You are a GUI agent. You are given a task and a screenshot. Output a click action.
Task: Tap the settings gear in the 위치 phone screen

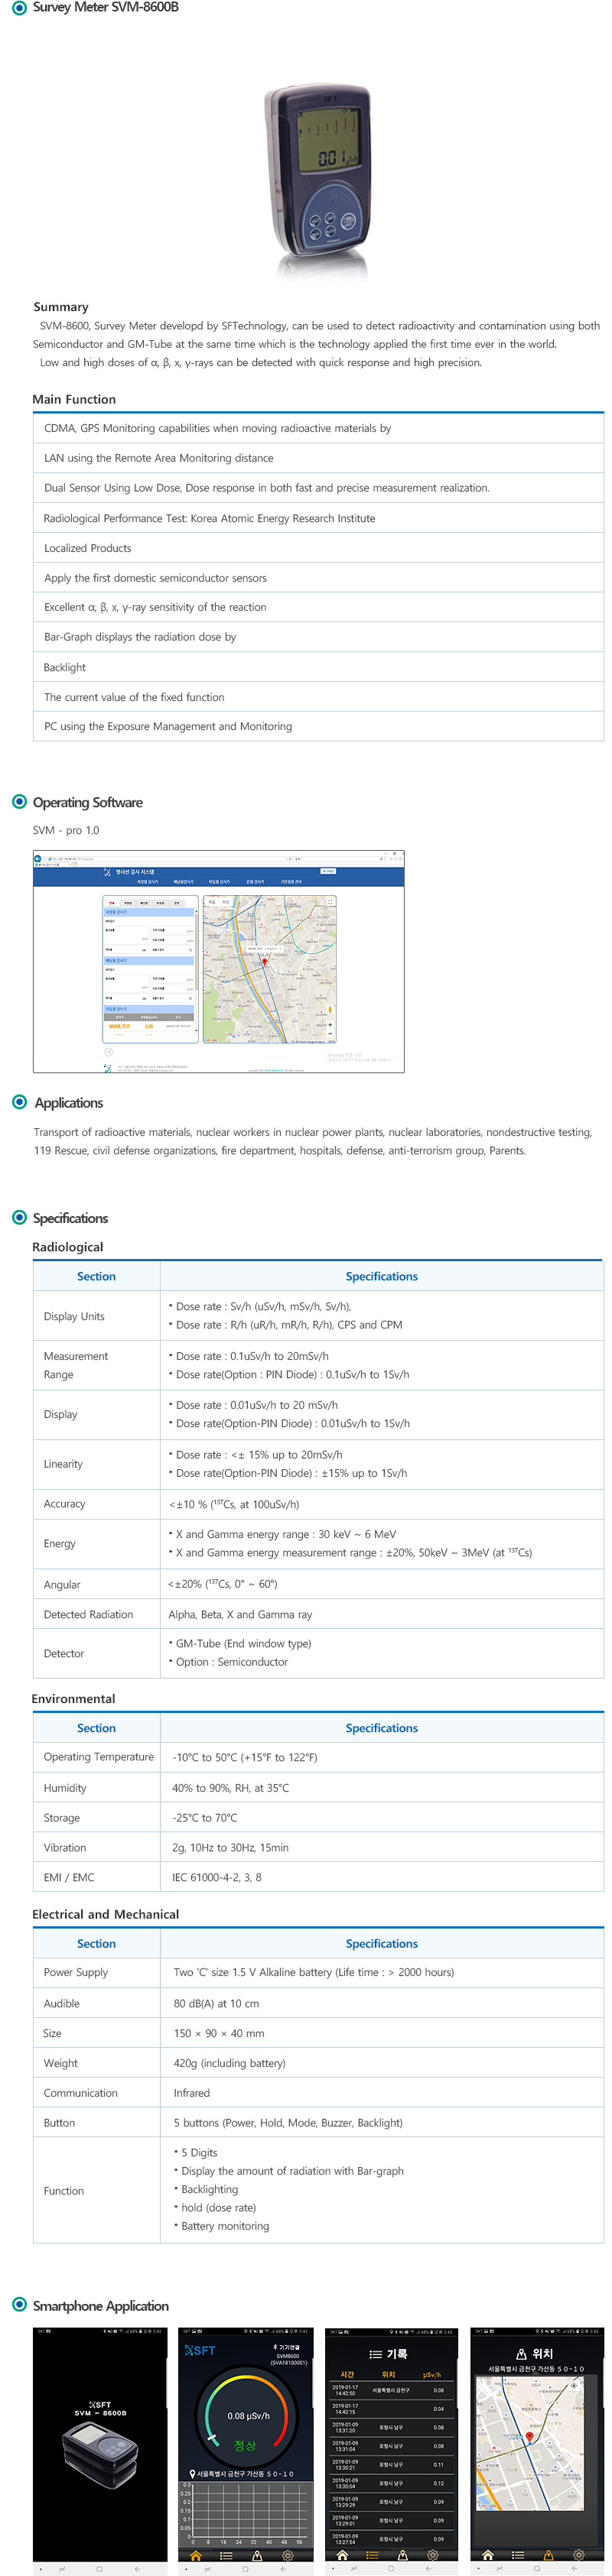click(579, 2555)
